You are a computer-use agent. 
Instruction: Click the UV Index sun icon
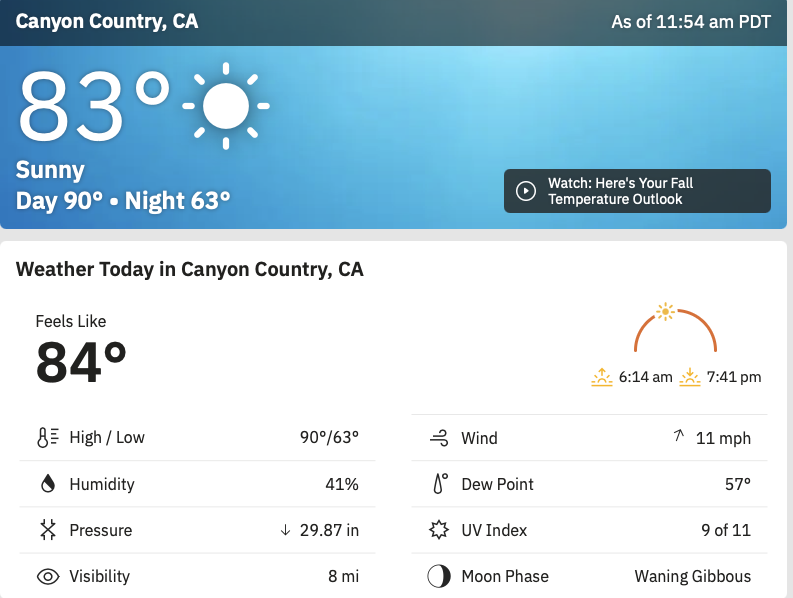point(439,530)
